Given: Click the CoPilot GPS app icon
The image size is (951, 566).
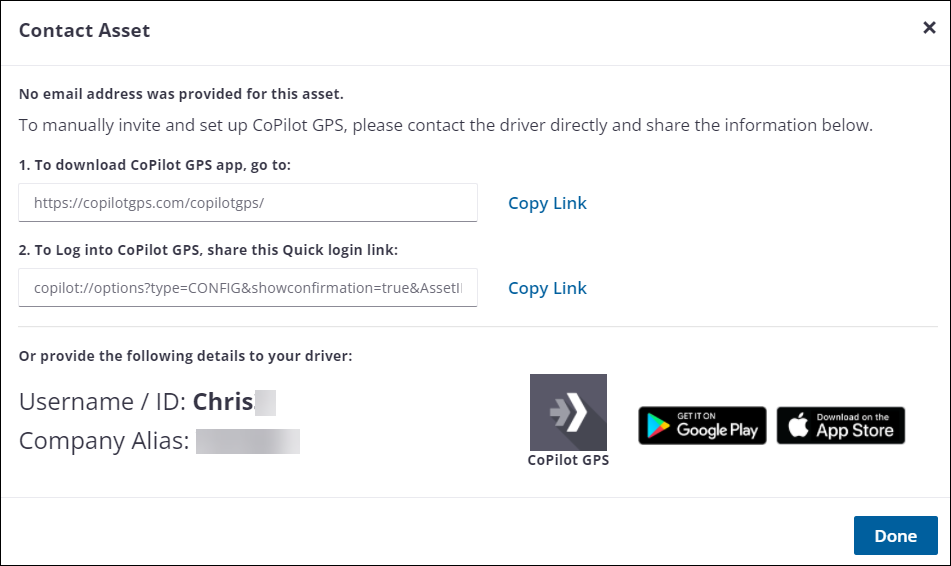Looking at the screenshot, I should point(567,412).
